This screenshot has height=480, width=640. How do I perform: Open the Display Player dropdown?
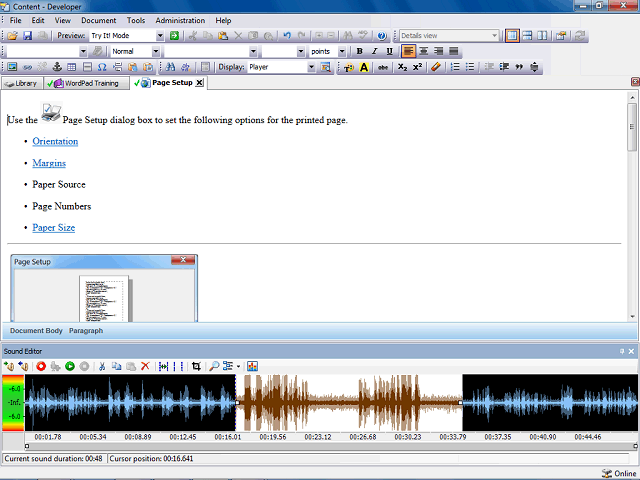(311, 67)
